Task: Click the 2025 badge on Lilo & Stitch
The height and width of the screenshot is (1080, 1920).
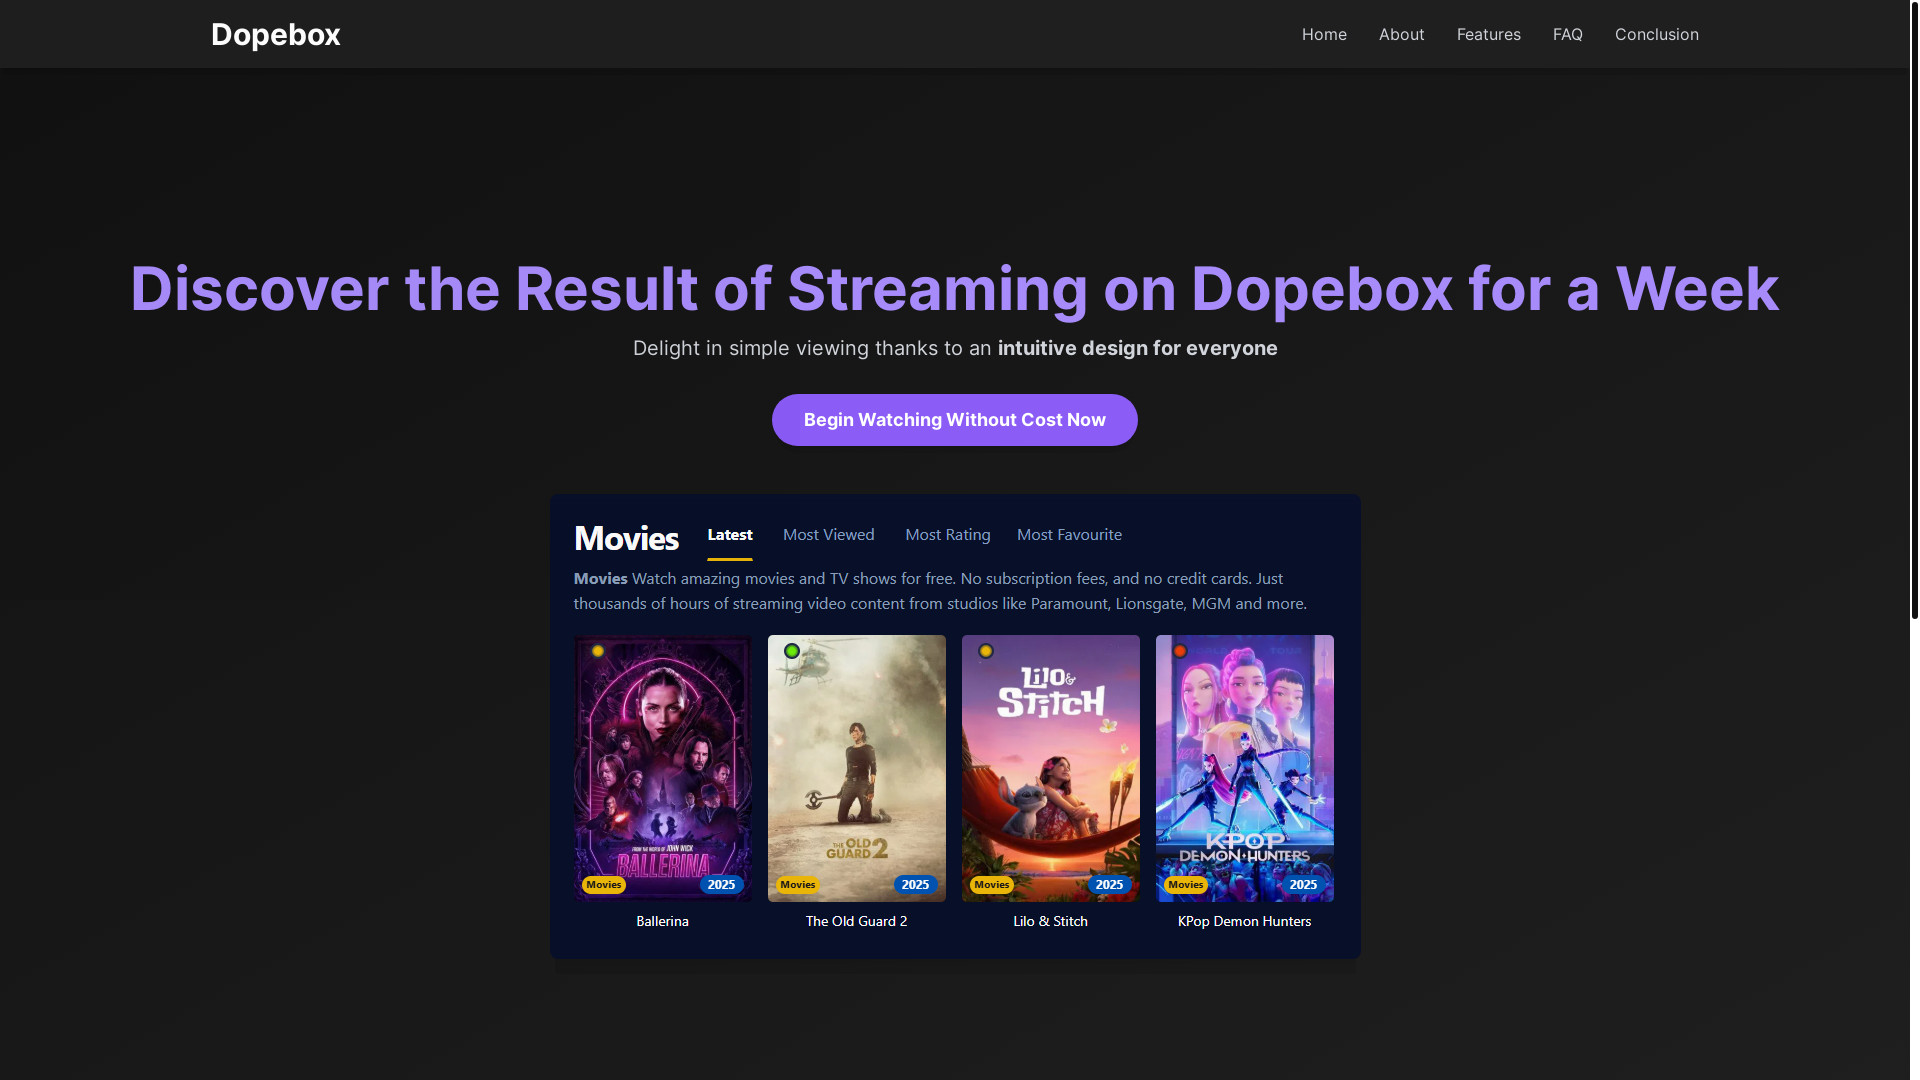Action: click(x=1109, y=884)
